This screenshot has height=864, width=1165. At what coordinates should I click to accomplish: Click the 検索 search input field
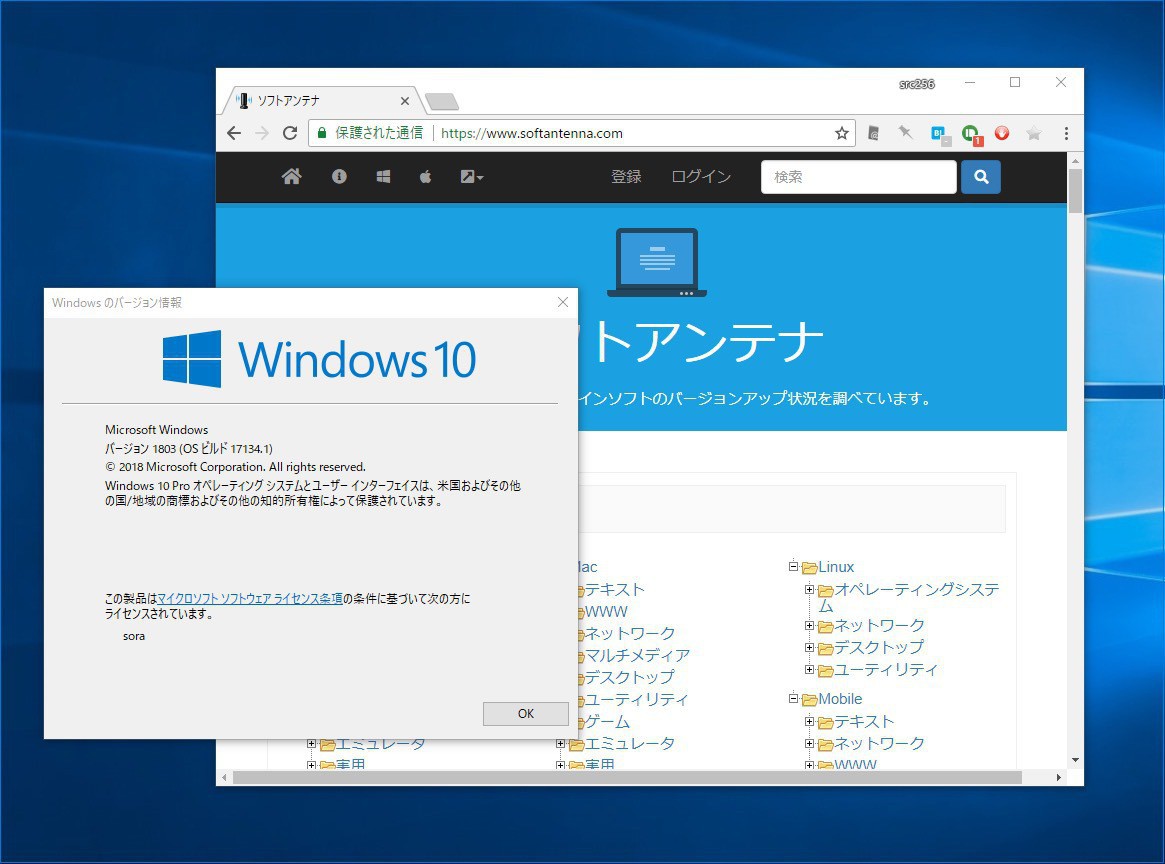(858, 177)
